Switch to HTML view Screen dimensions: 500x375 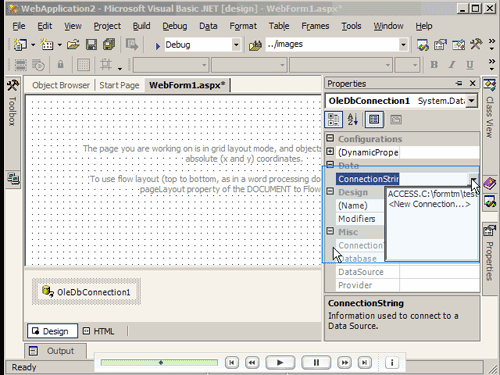click(x=99, y=331)
